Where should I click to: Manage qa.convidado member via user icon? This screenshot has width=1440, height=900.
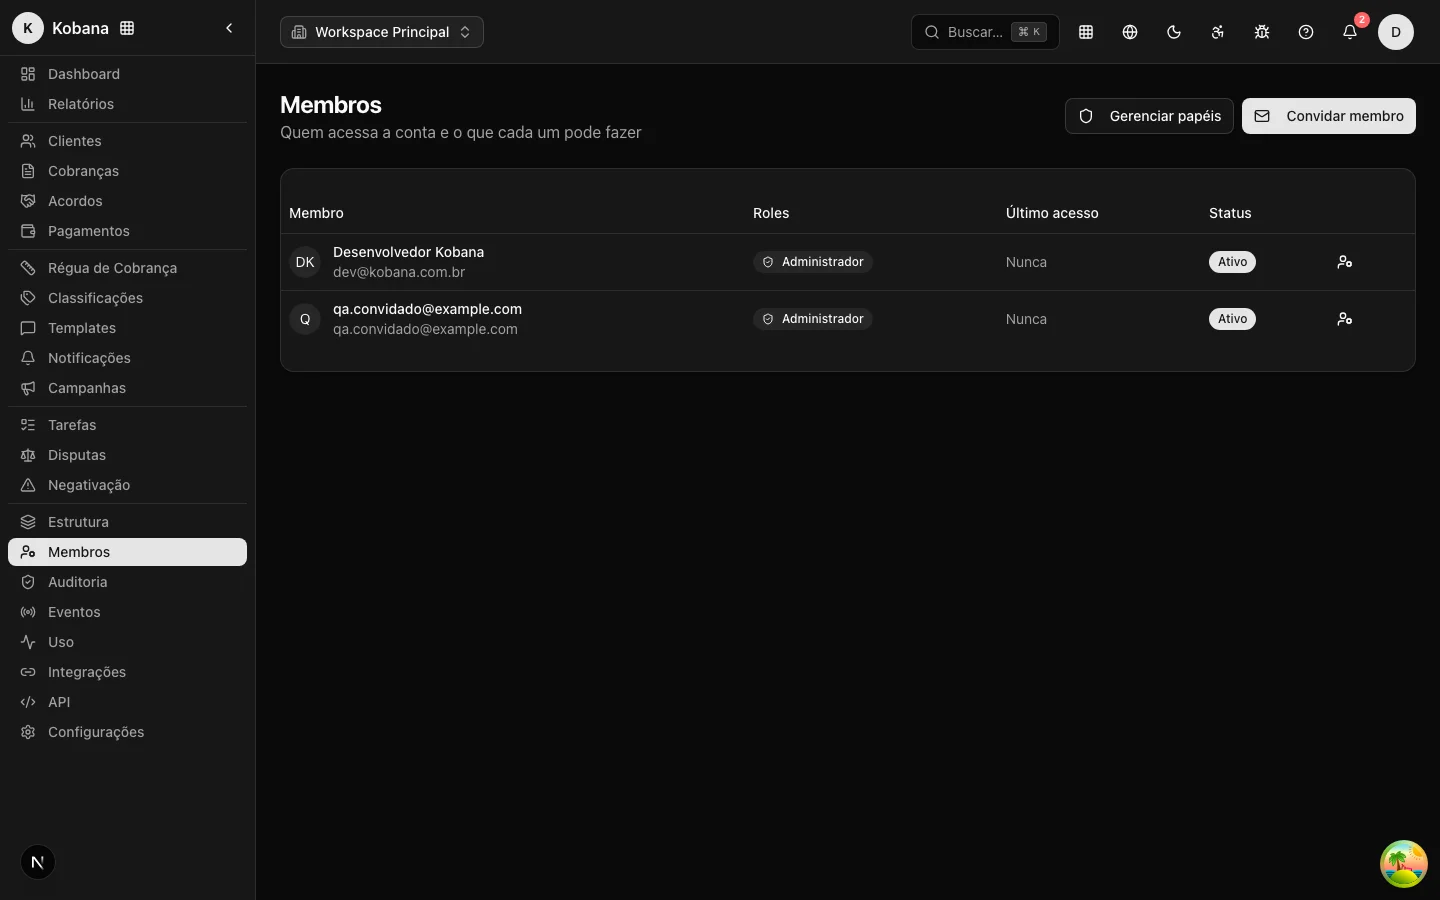coord(1345,319)
